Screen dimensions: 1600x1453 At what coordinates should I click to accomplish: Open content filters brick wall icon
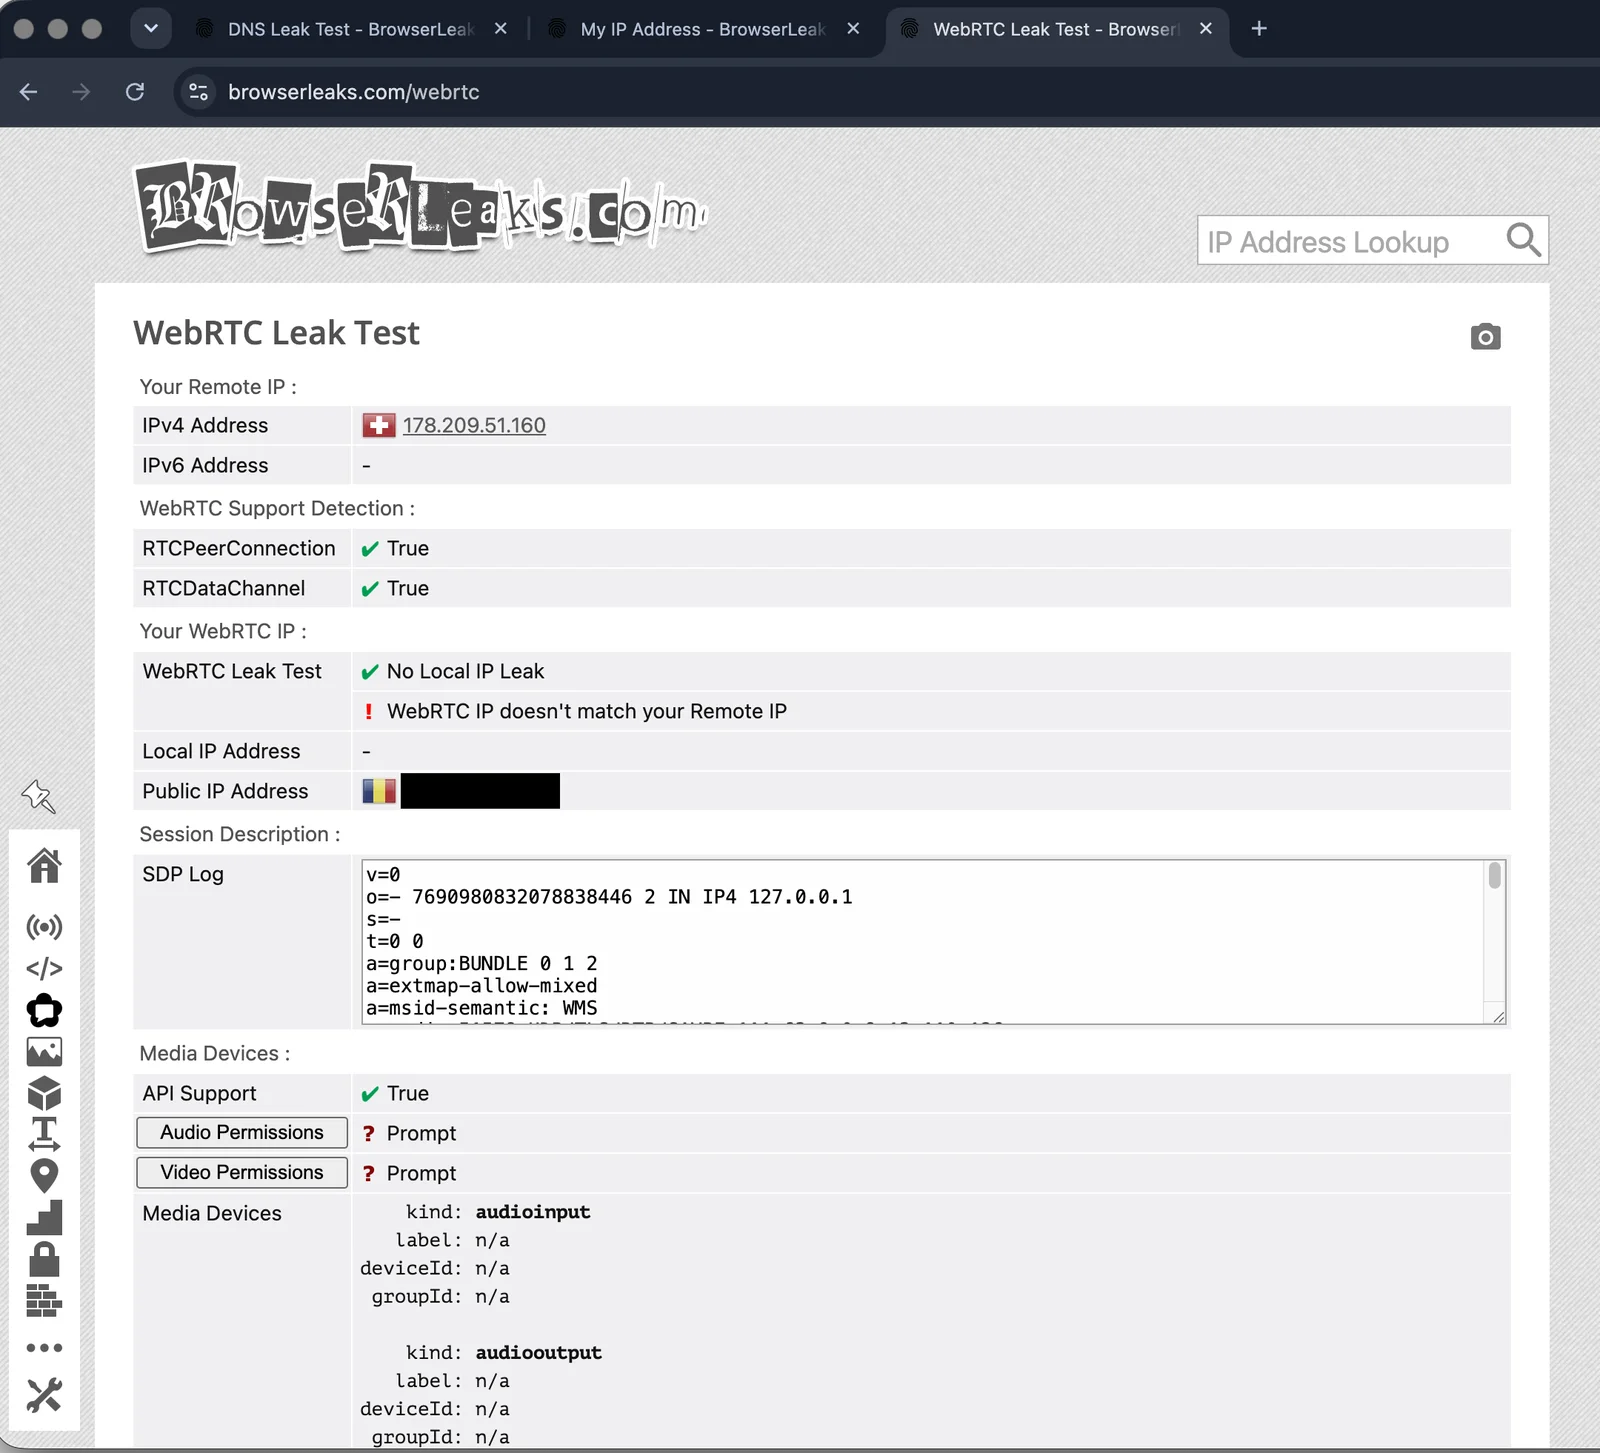pyautogui.click(x=44, y=1300)
